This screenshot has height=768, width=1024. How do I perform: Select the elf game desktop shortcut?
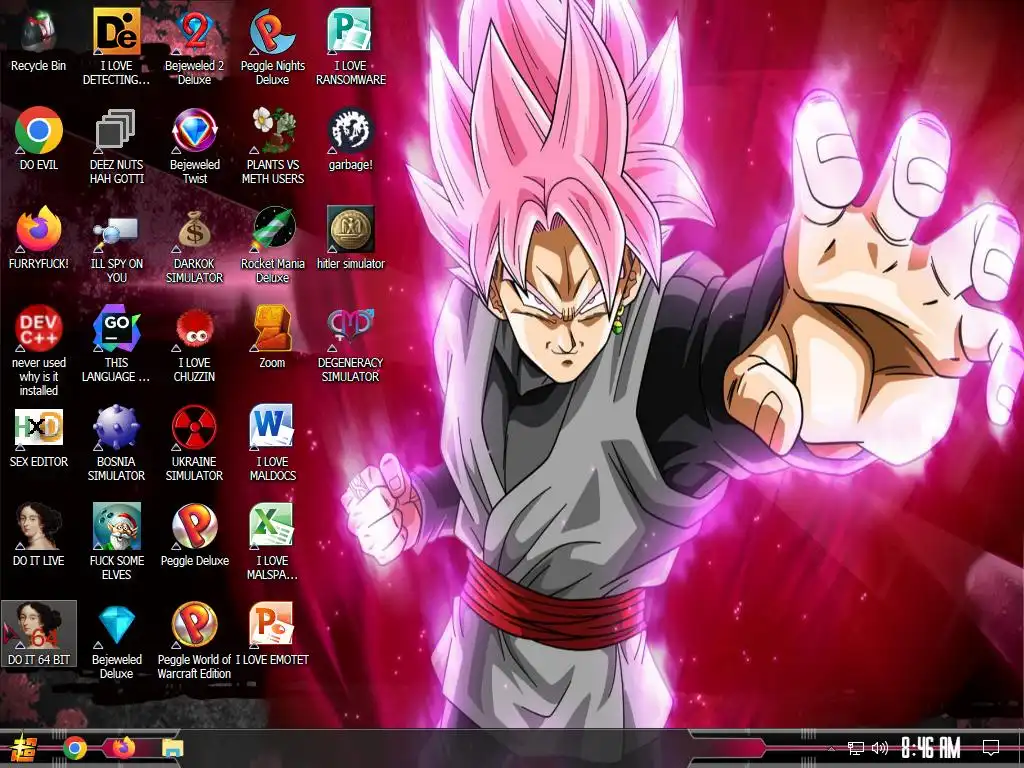click(116, 542)
